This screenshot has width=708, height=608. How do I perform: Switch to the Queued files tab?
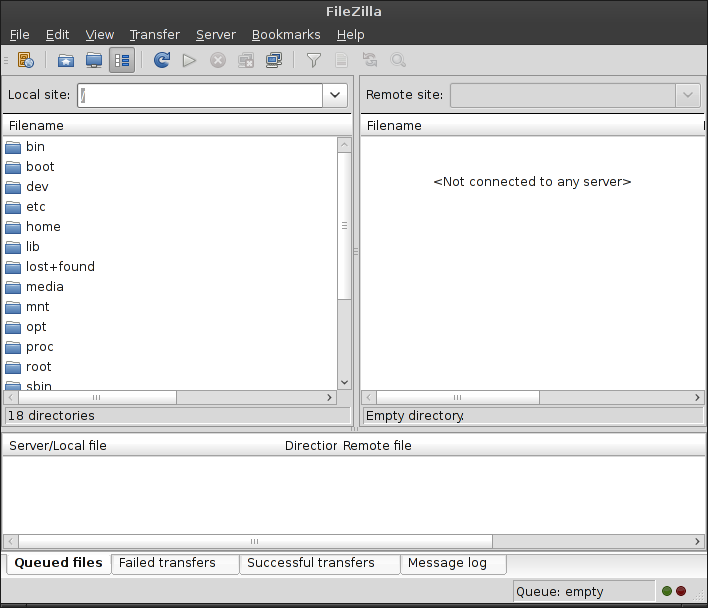click(59, 563)
